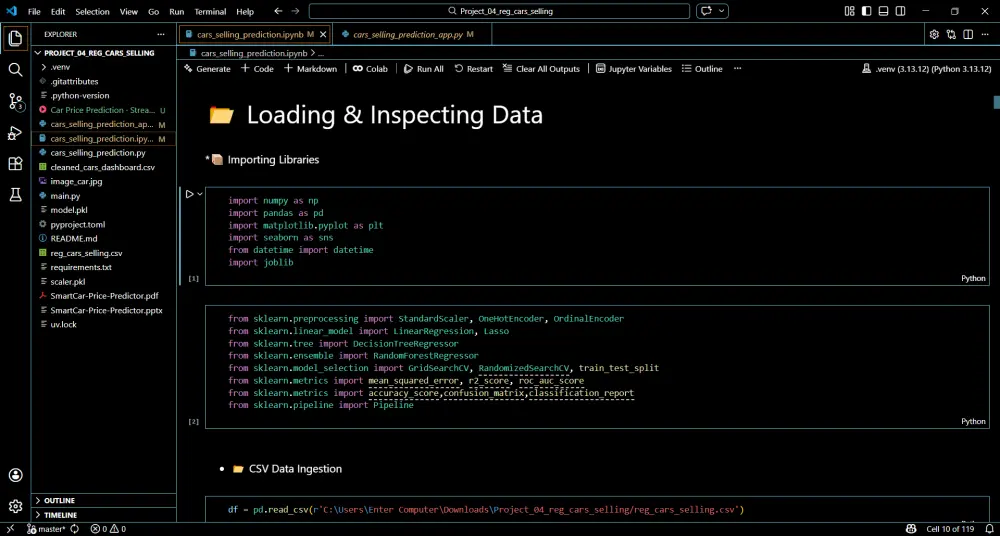Image resolution: width=1000 pixels, height=536 pixels.
Task: Run the numpy imports cell
Action: tap(189, 194)
